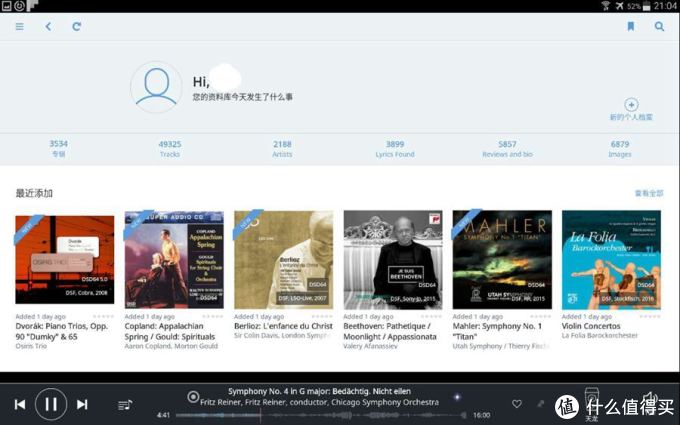Screen dimensions: 680x425
Task: Click the Hi, greeting heading
Action: click(201, 82)
